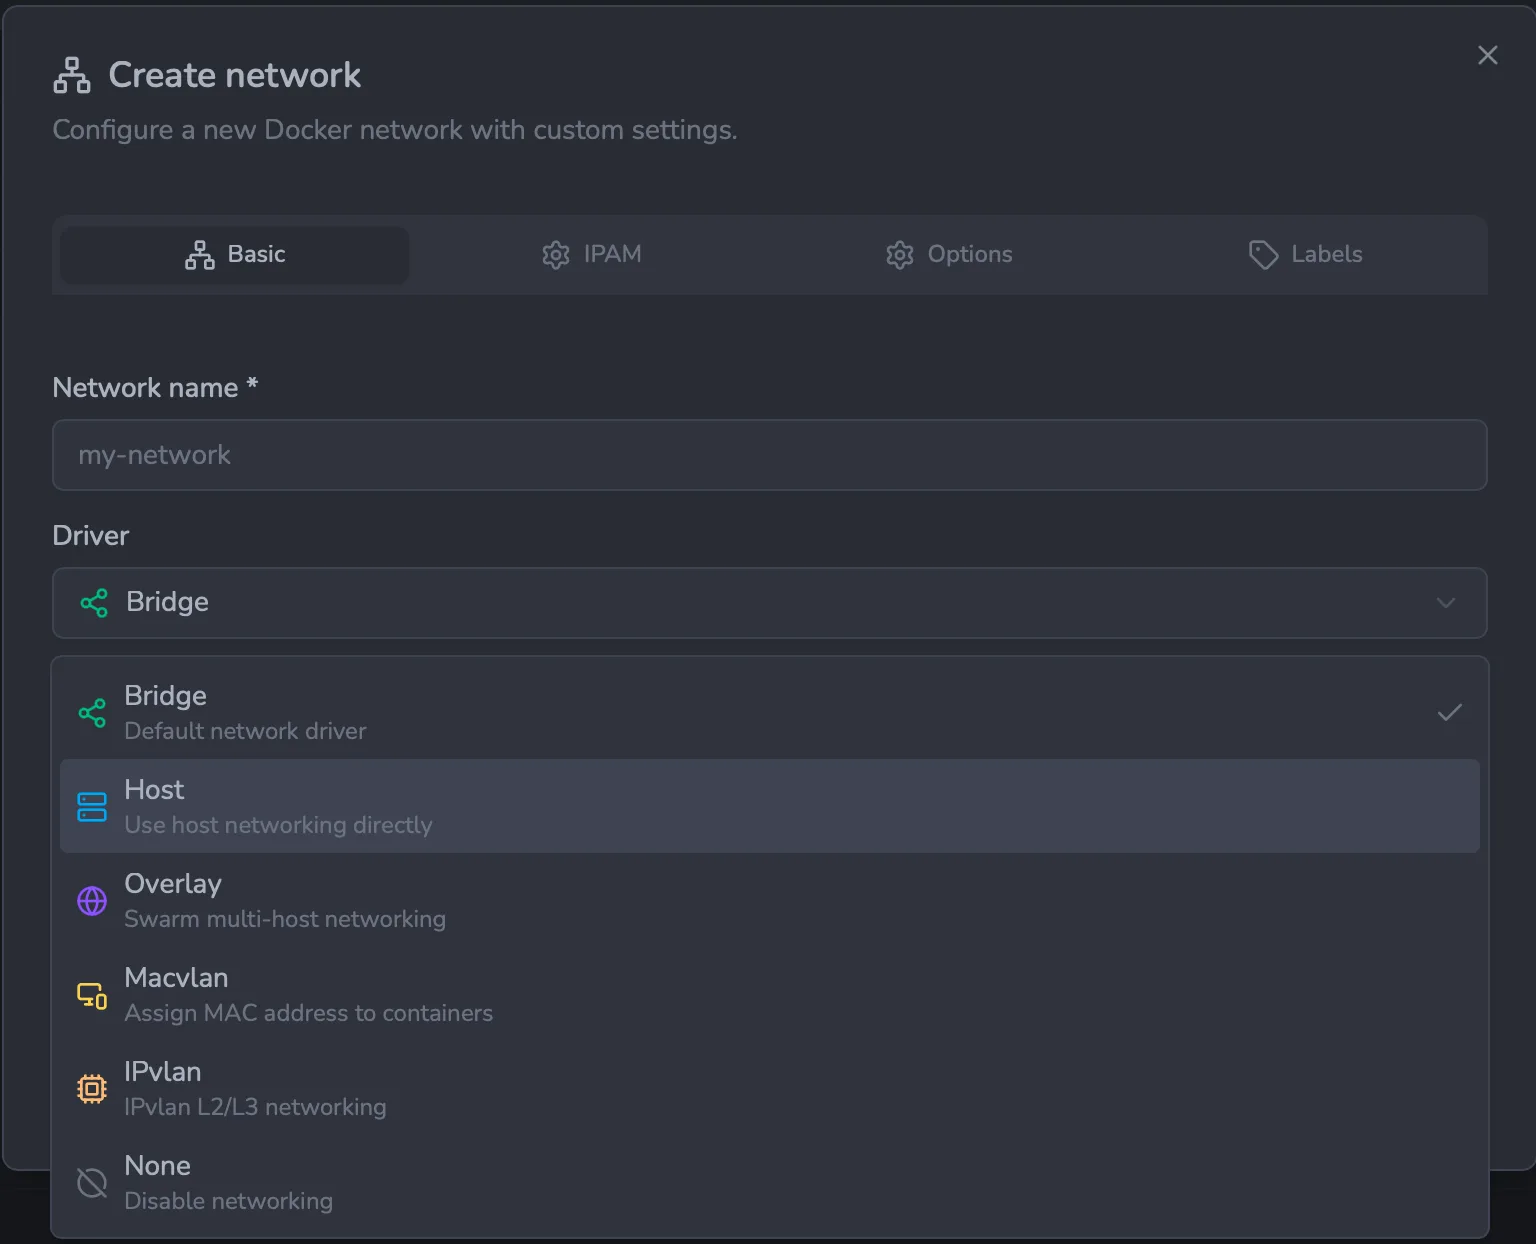Click the checkmark on Bridge option
The height and width of the screenshot is (1244, 1536).
click(x=1450, y=713)
